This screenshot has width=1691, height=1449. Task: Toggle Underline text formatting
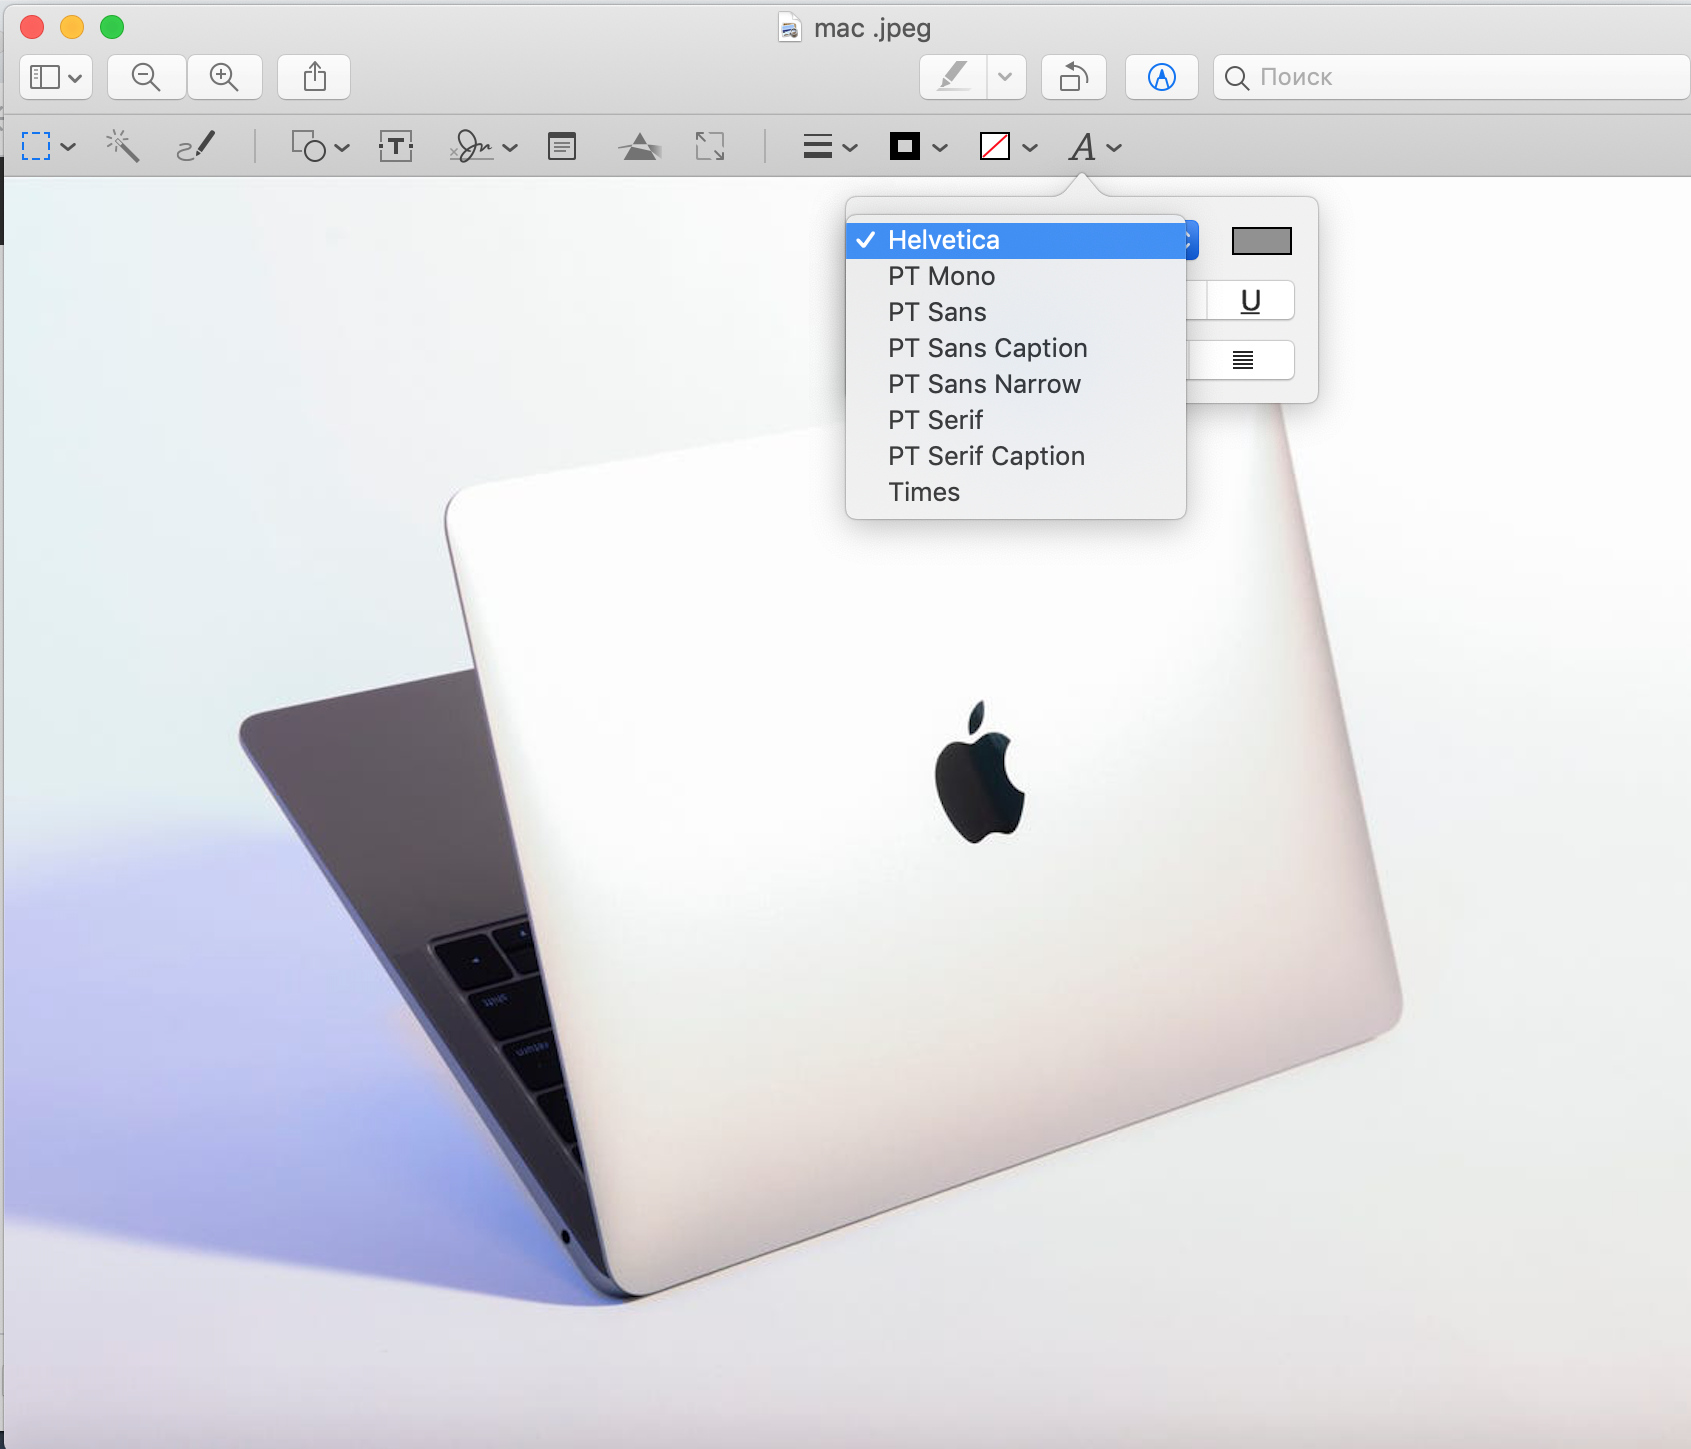[1251, 301]
